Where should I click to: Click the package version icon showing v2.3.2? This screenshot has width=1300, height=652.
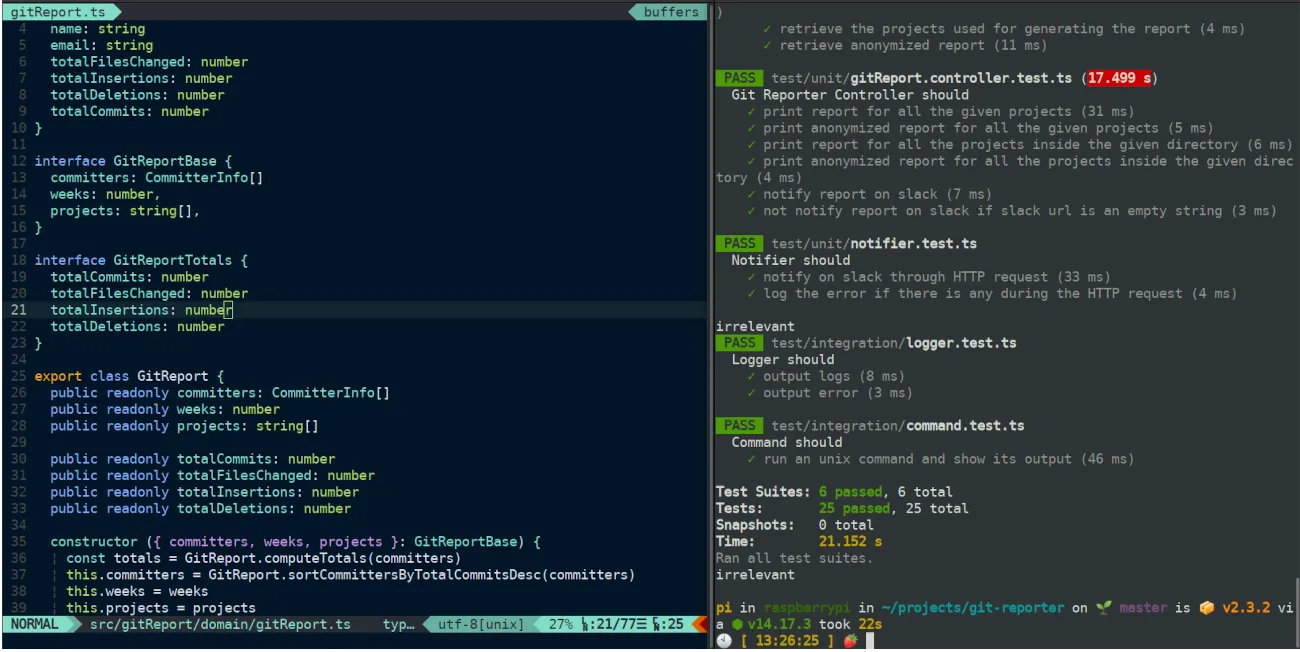[1208, 606]
